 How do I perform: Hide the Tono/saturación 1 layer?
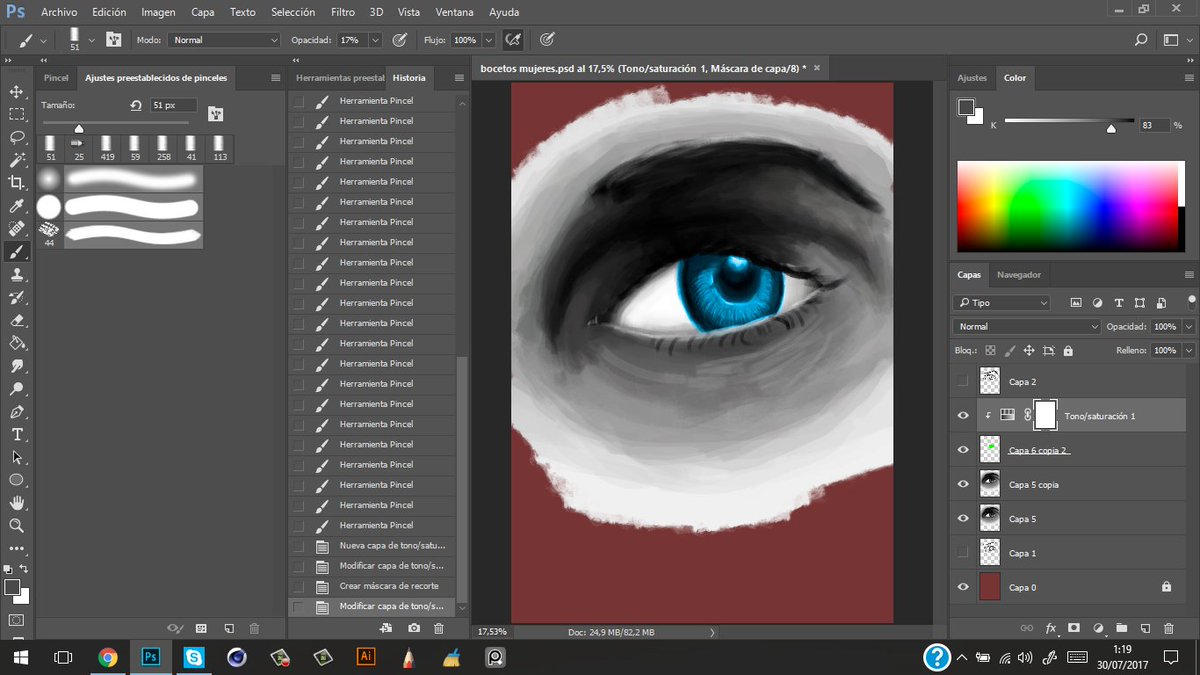(x=963, y=416)
